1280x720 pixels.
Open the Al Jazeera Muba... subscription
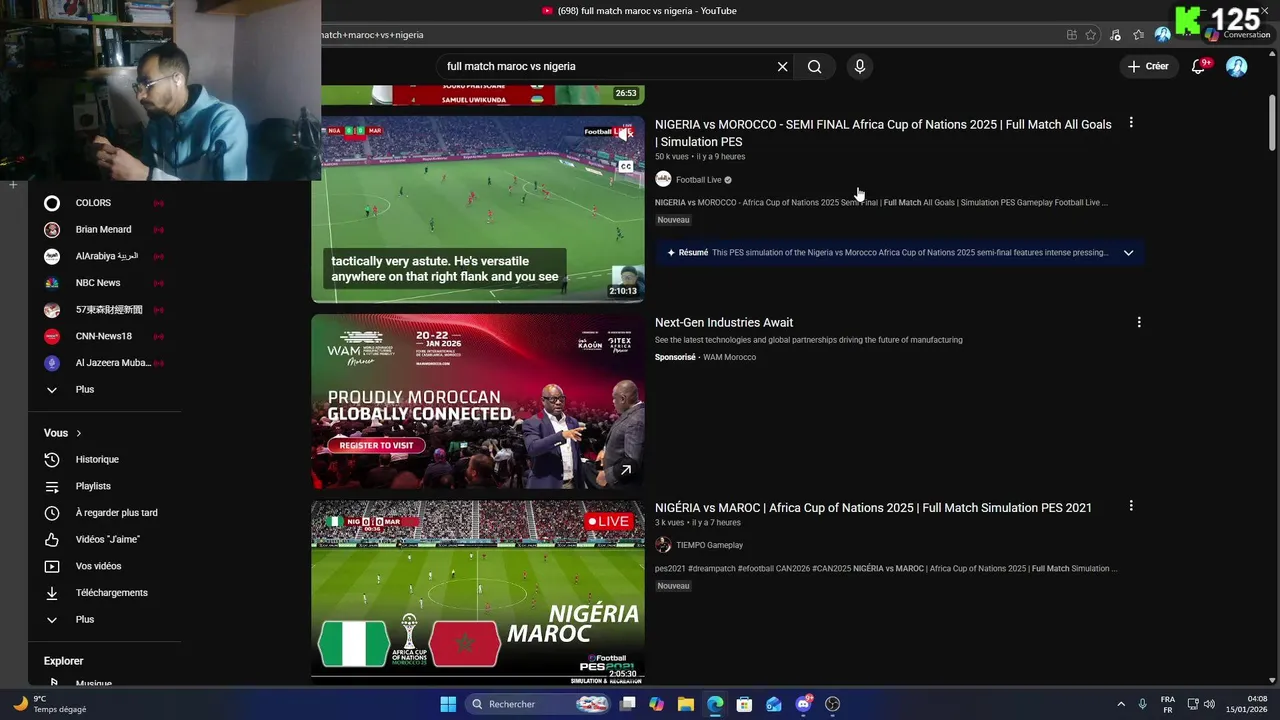click(x=104, y=363)
